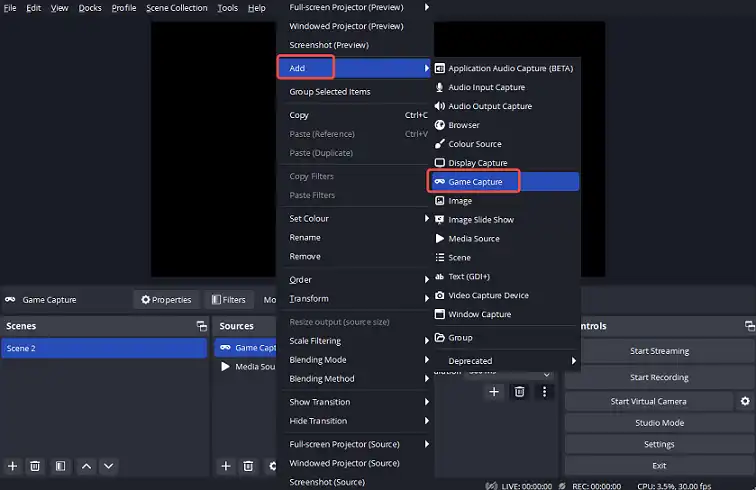756x490 pixels.
Task: Open the Tools menu
Action: 228,8
